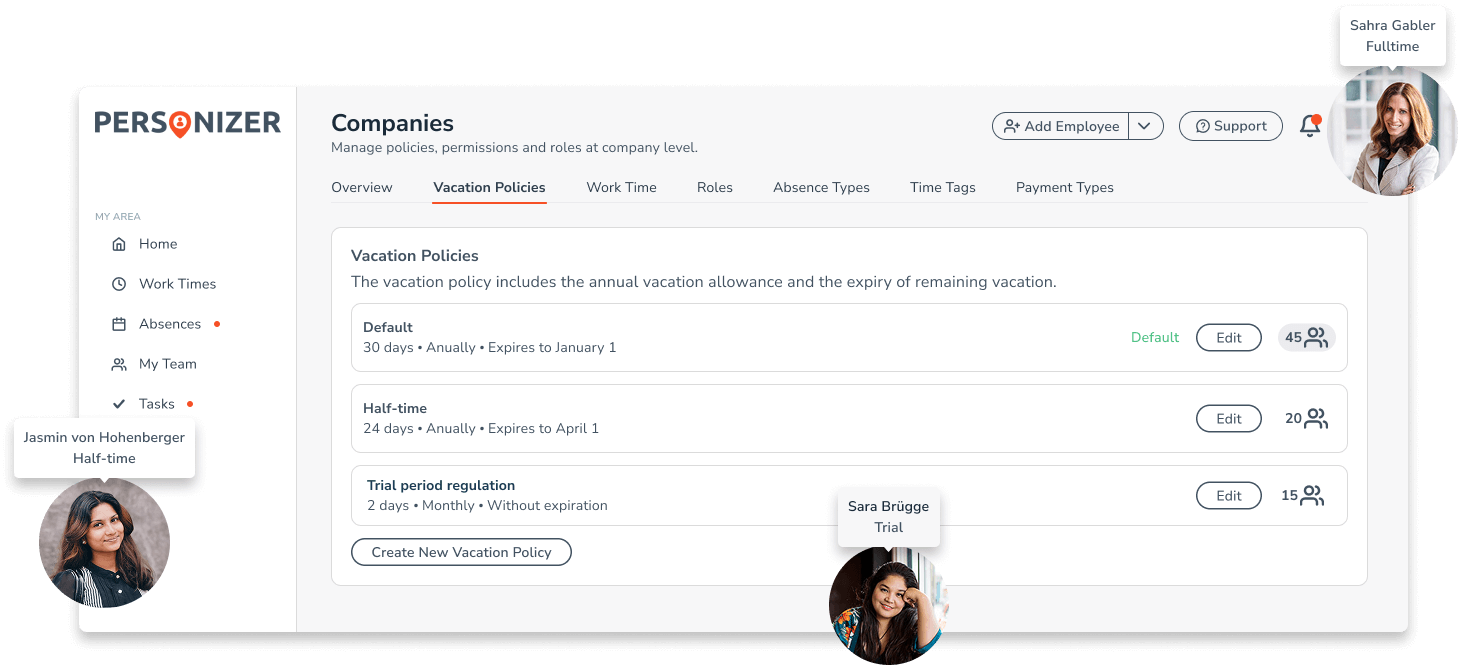
Task: Select the Default label on Default policy
Action: pos(1154,337)
